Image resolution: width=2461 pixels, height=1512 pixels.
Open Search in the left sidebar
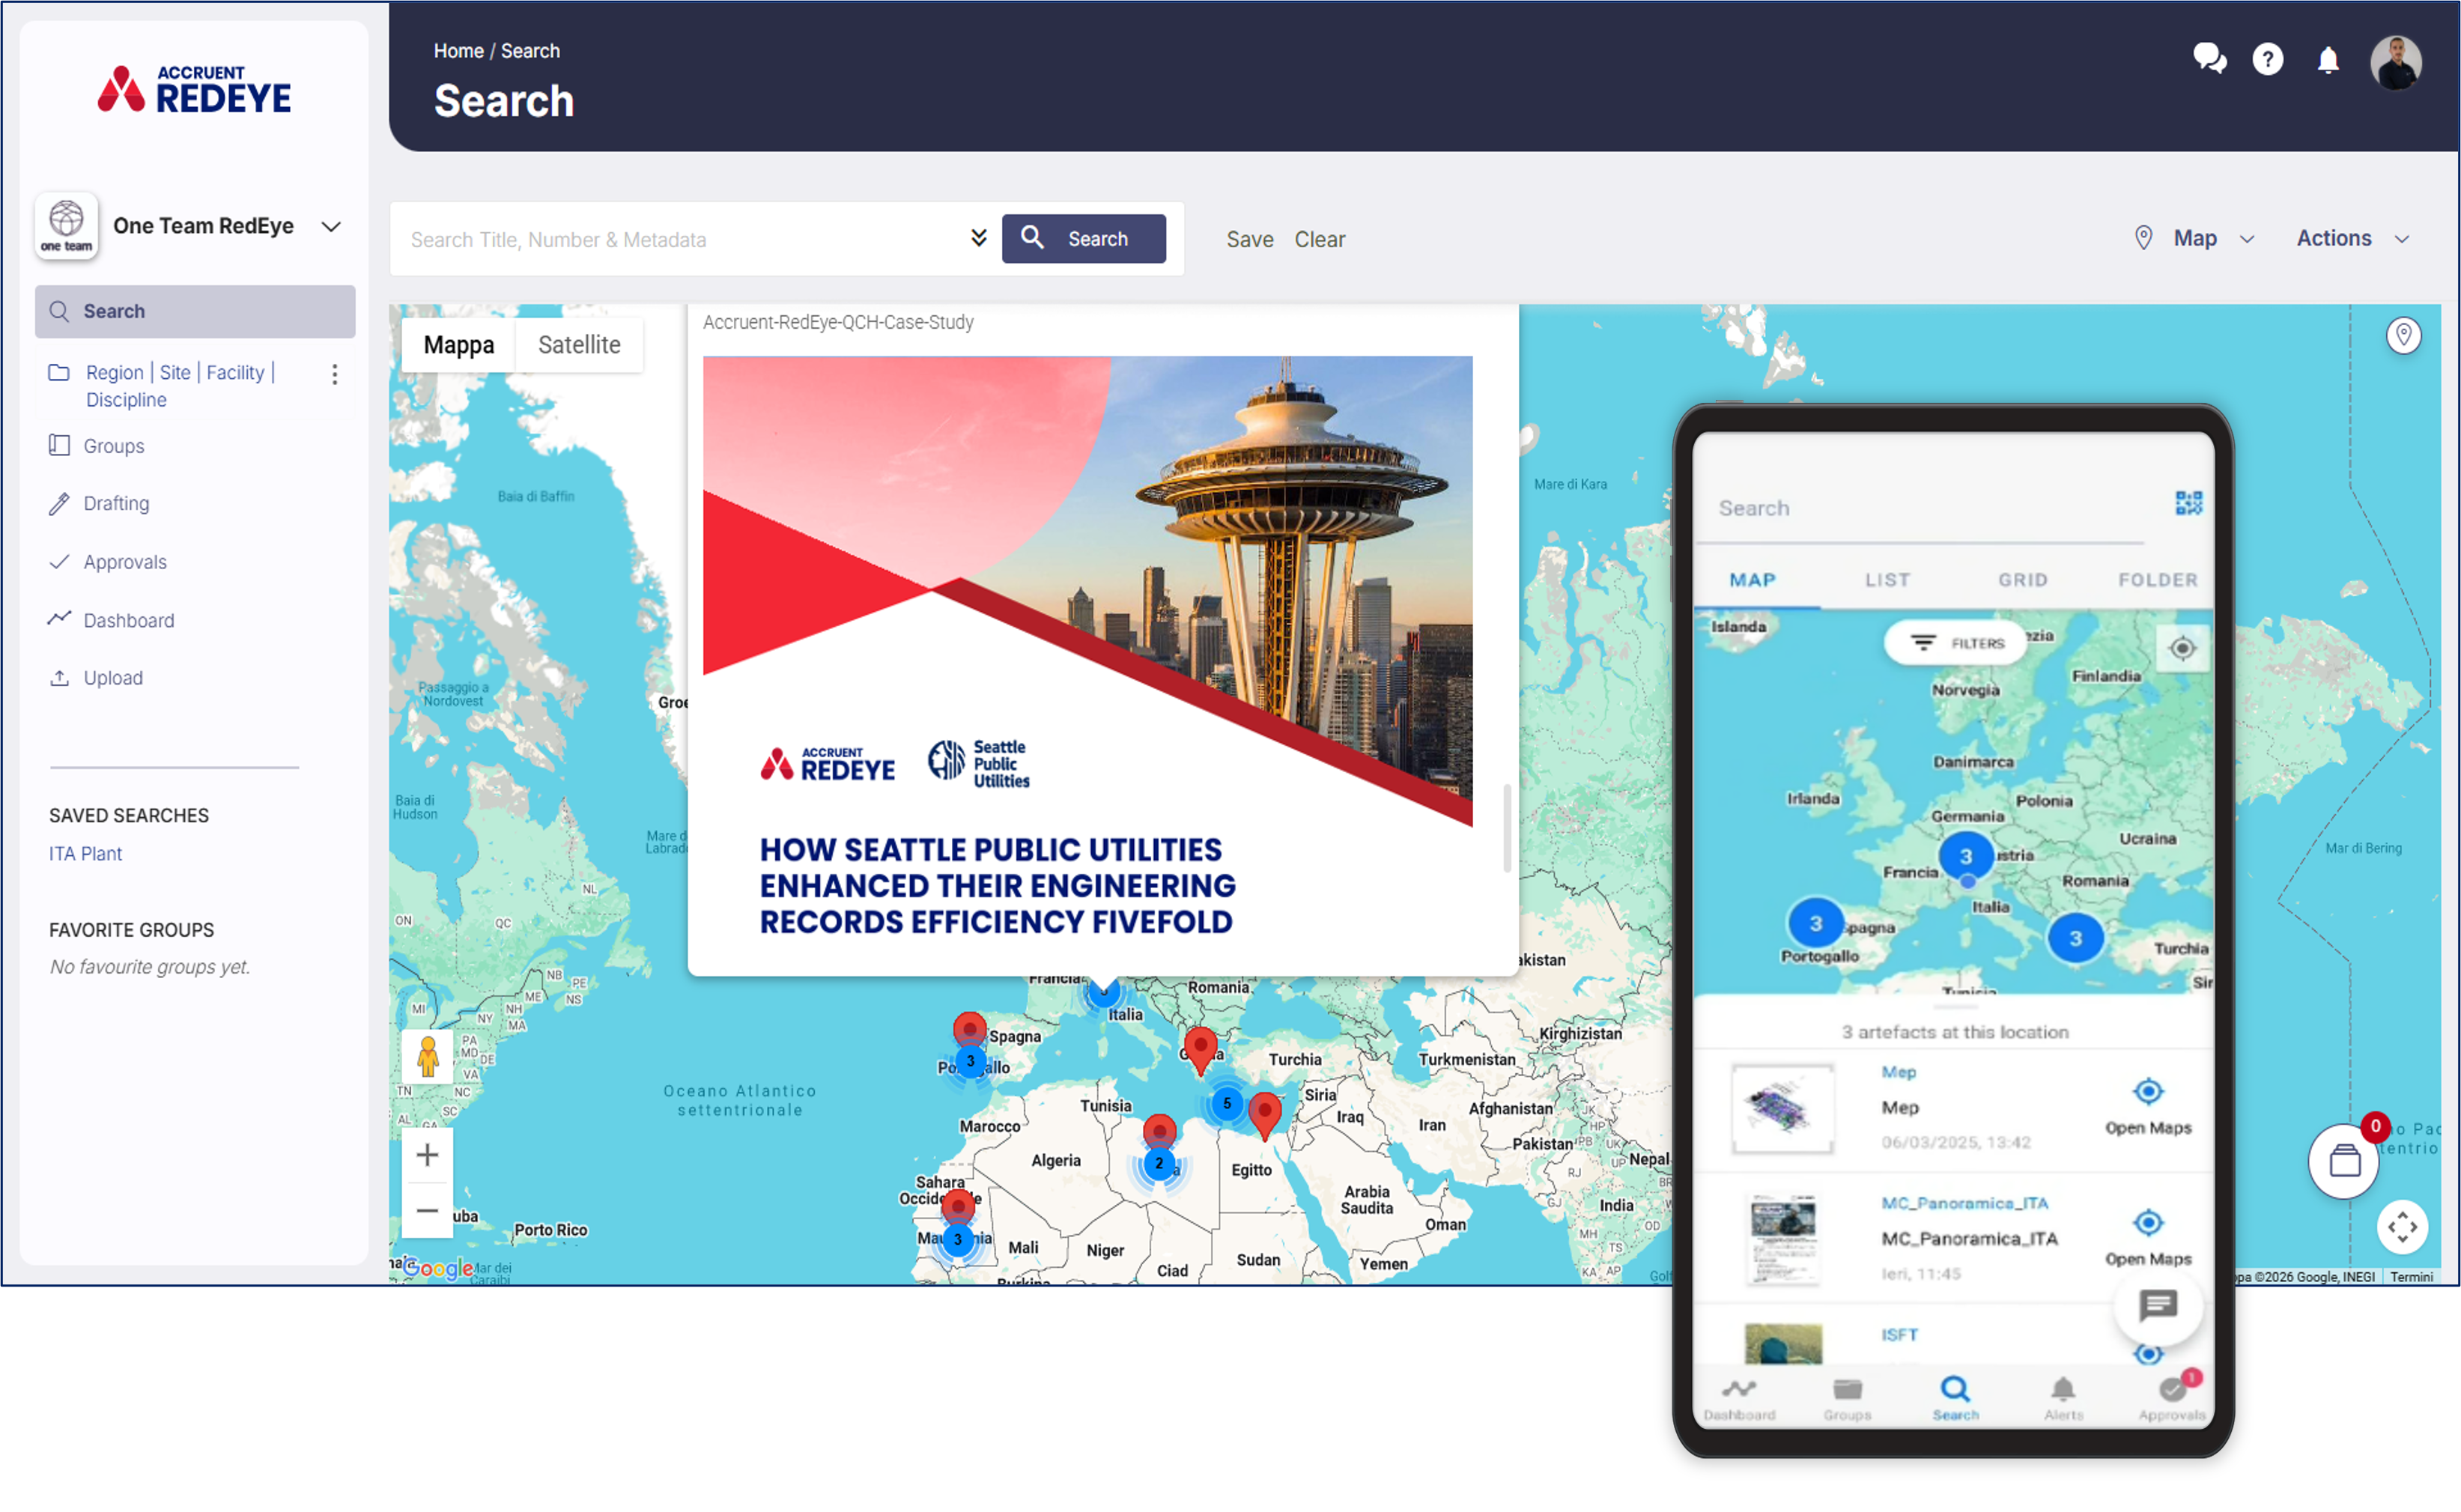tap(194, 311)
